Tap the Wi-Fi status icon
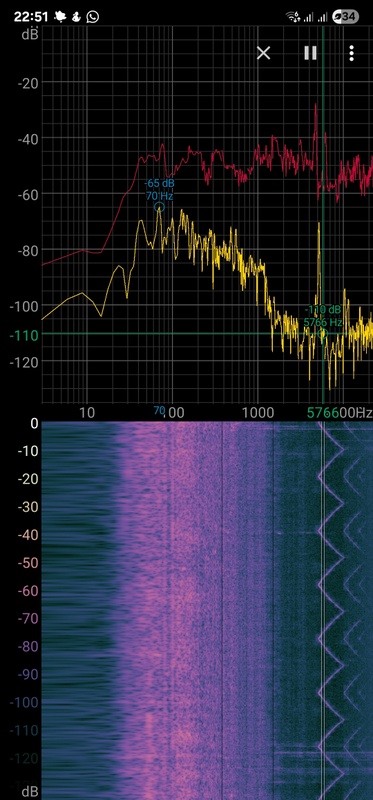The height and width of the screenshot is (800, 373). coord(293,17)
